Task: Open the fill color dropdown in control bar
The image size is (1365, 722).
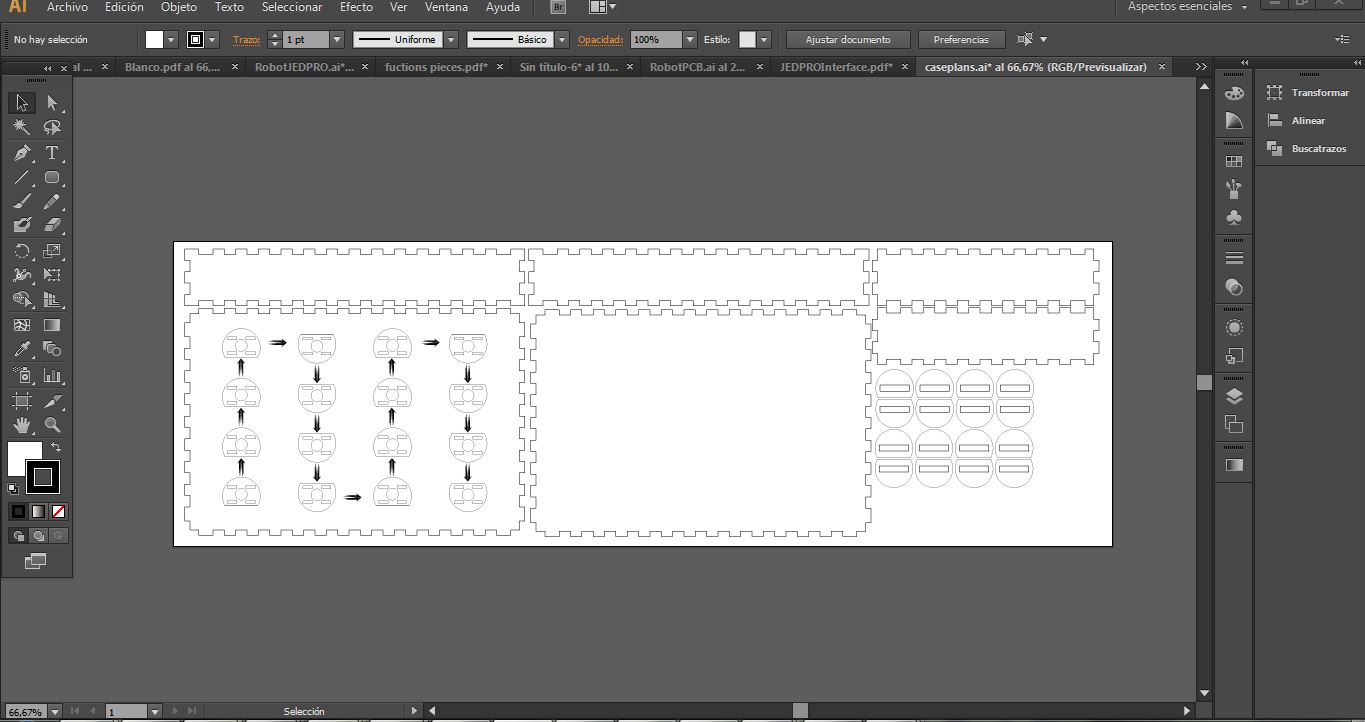Action: click(171, 40)
